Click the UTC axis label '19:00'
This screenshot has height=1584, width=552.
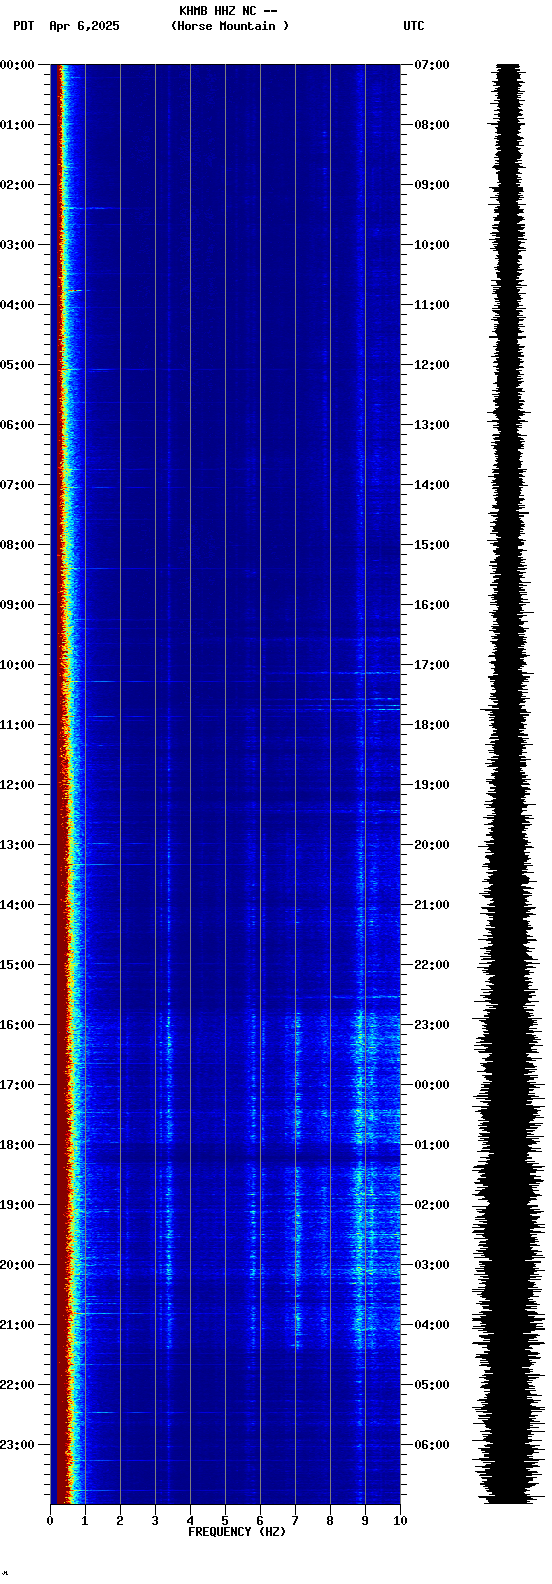point(432,785)
